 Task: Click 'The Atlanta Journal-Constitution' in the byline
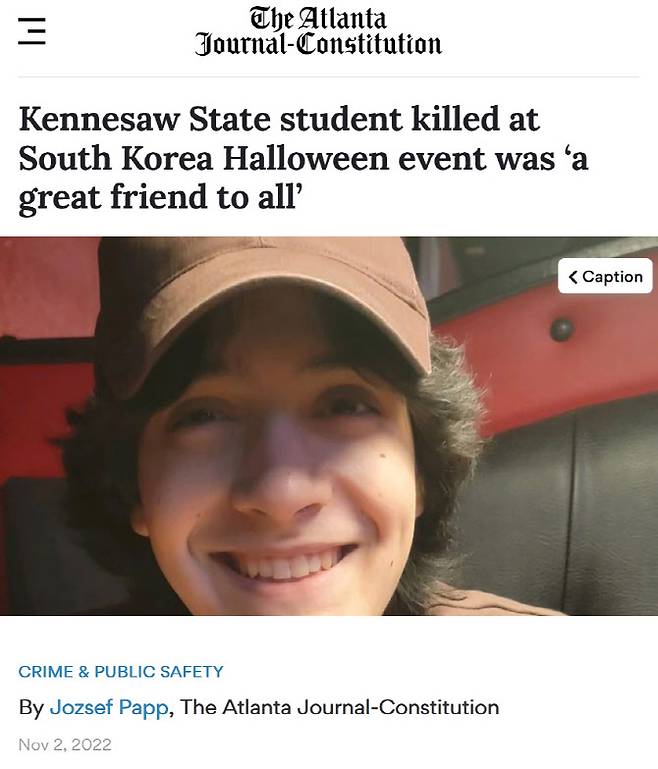339,707
